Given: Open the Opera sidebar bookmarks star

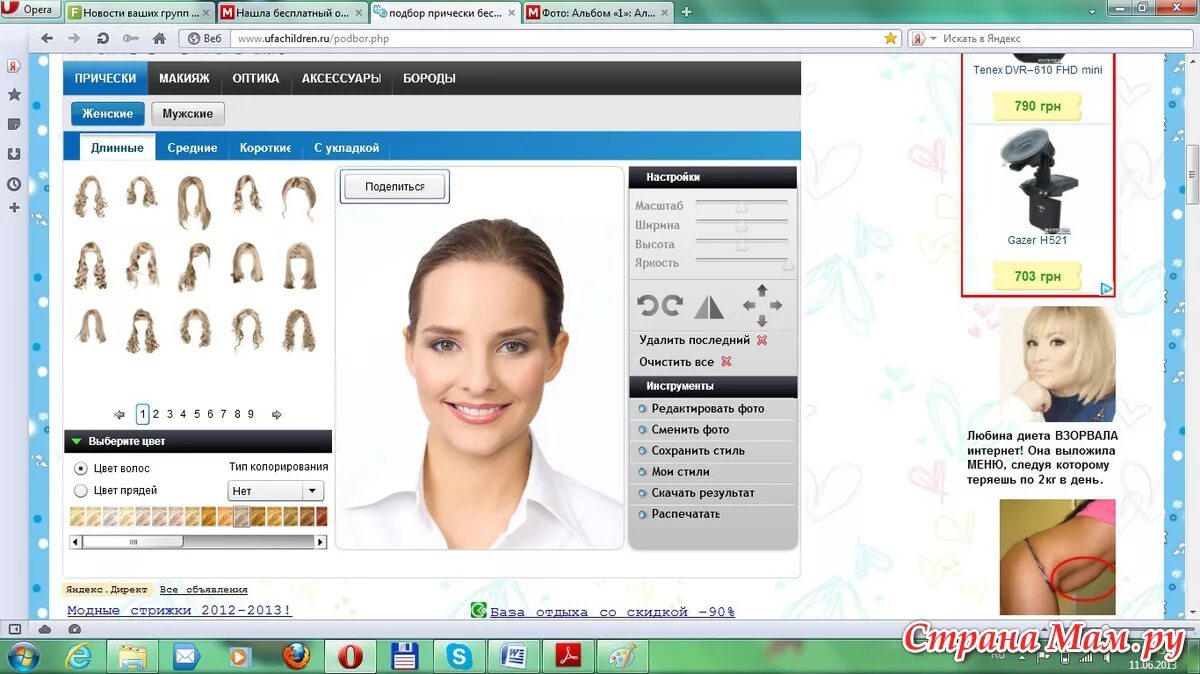Looking at the screenshot, I should (14, 94).
